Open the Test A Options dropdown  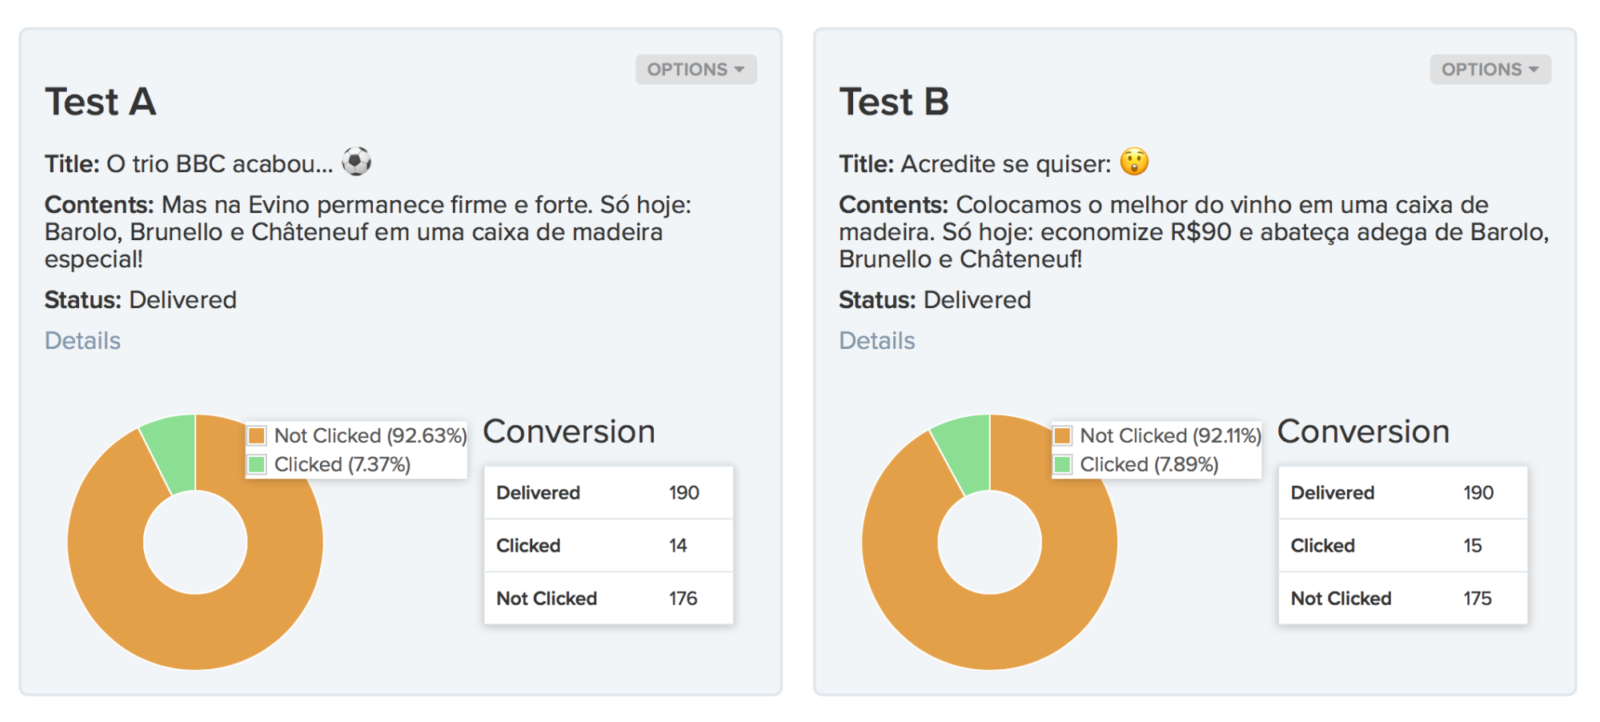(695, 69)
